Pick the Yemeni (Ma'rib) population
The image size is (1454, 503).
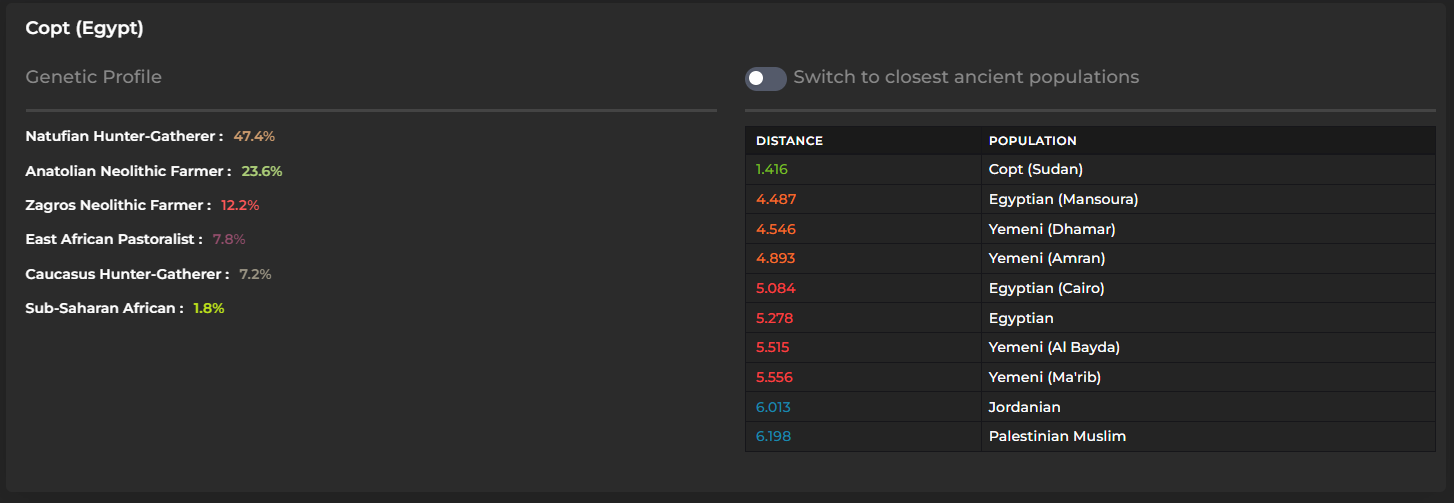1044,378
